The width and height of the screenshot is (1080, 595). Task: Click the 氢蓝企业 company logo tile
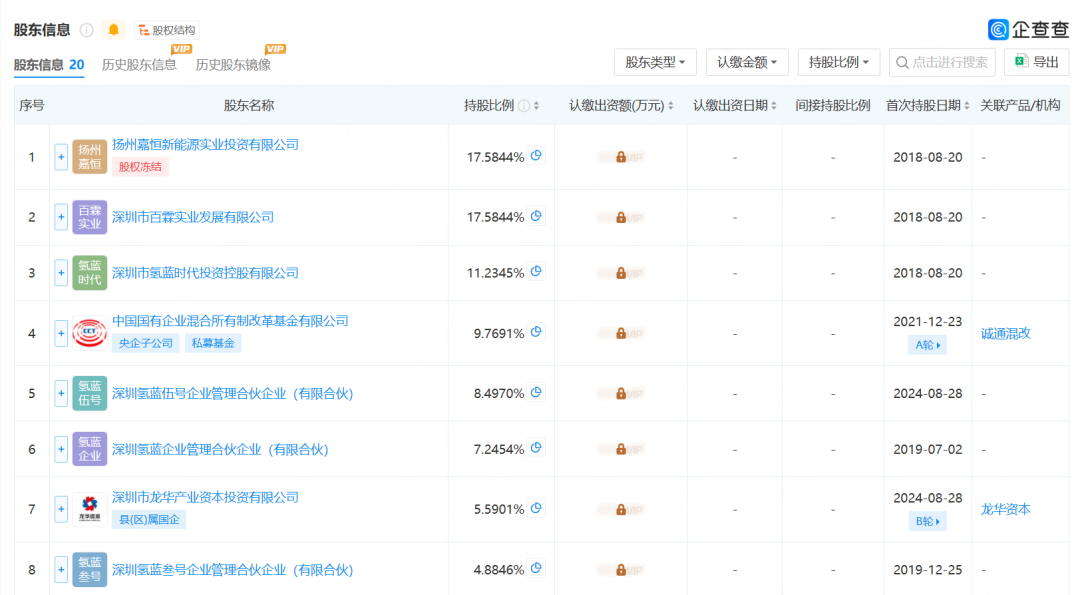click(x=90, y=449)
